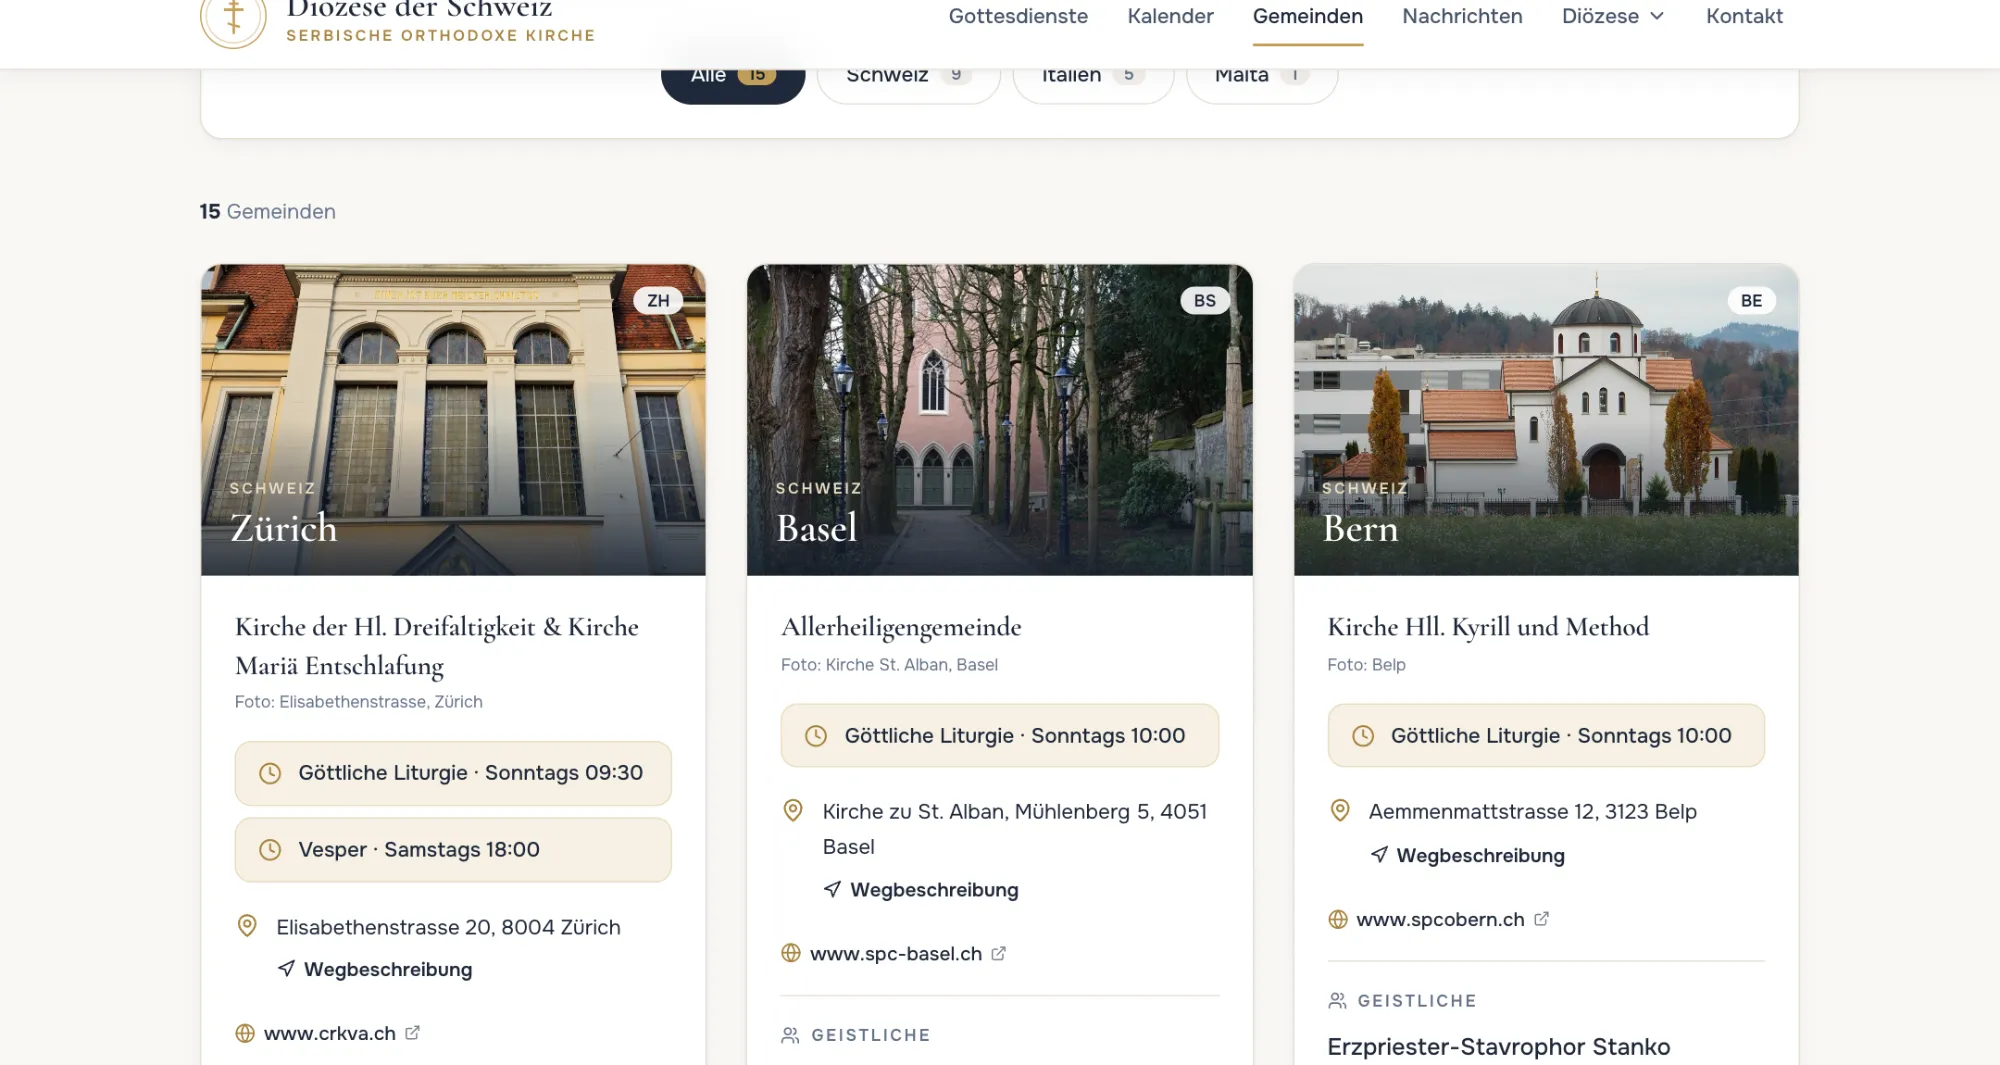Click the map pin icon by Elisabethenstrasse 20
The width and height of the screenshot is (2000, 1065).
tap(247, 926)
